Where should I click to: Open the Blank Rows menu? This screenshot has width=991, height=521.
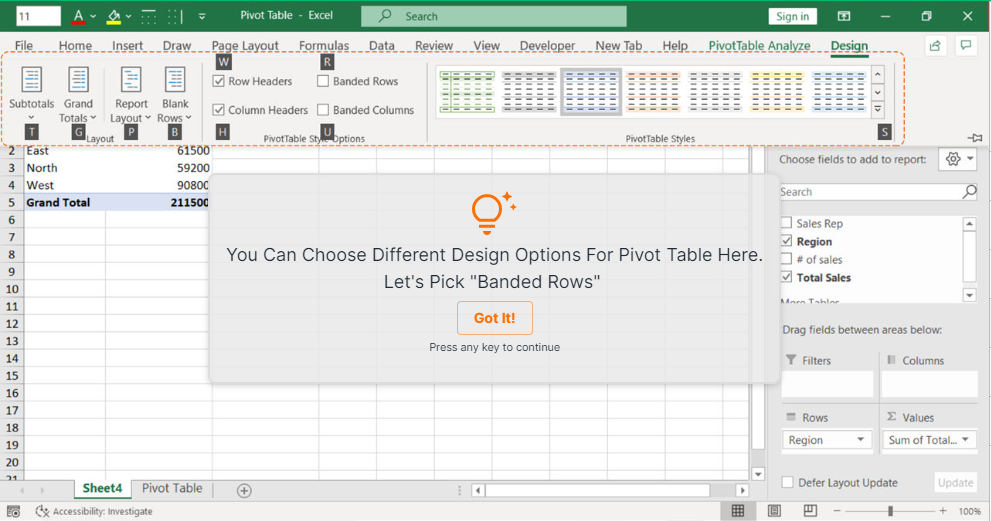pyautogui.click(x=174, y=94)
